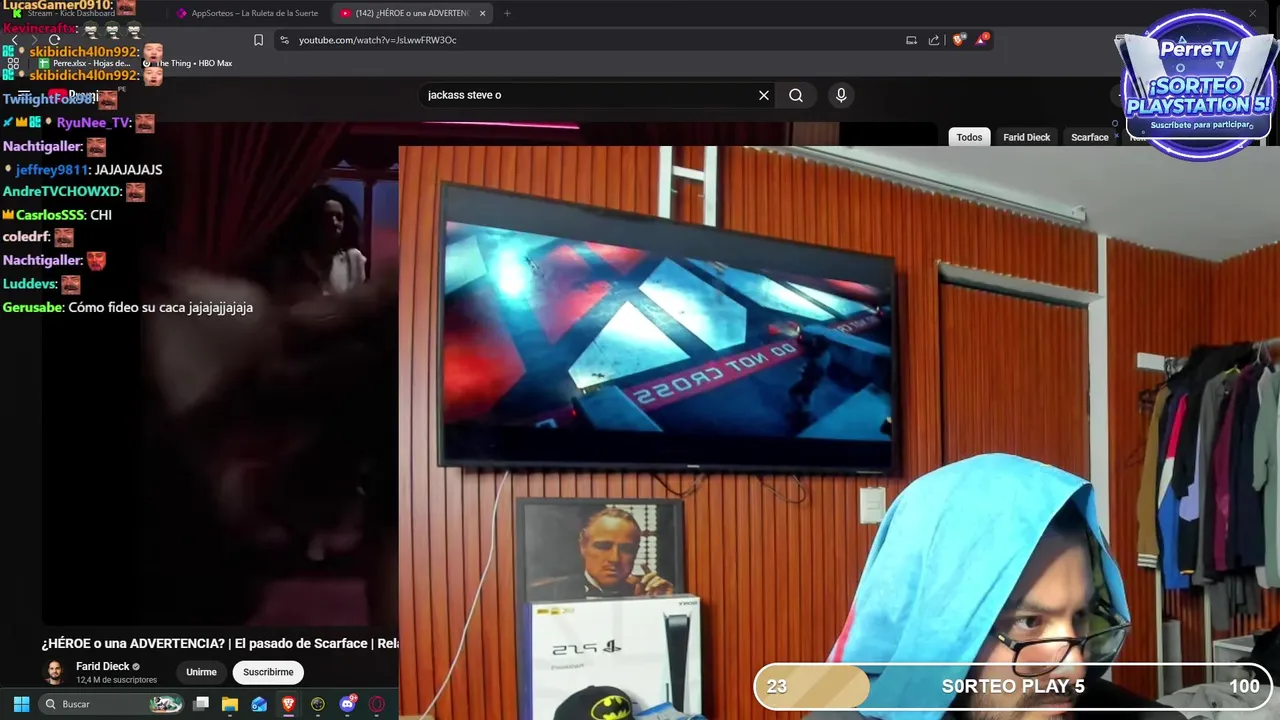
Task: Open File Explorer from the taskbar
Action: 230,704
